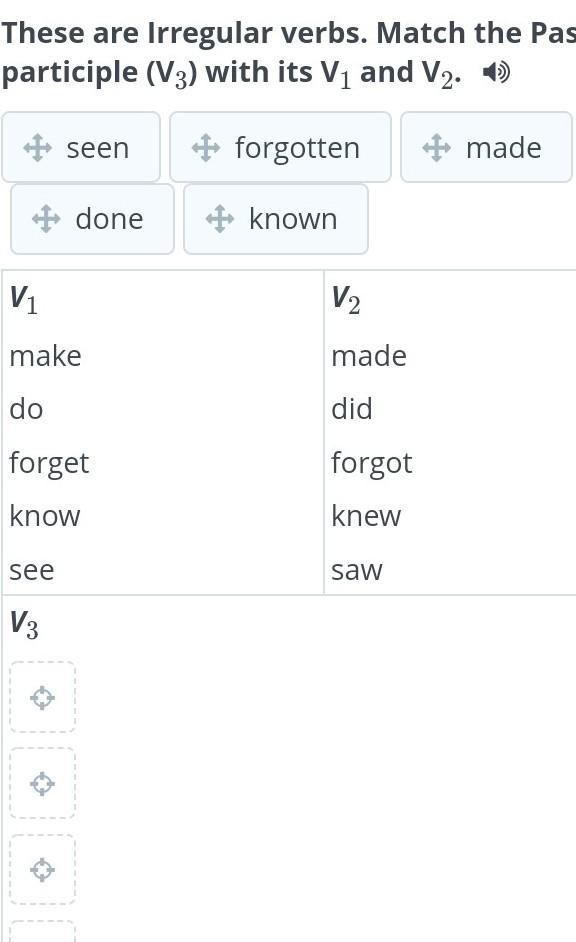Select the third V3 drop target icon
Screen dimensions: 576x942
[43, 869]
